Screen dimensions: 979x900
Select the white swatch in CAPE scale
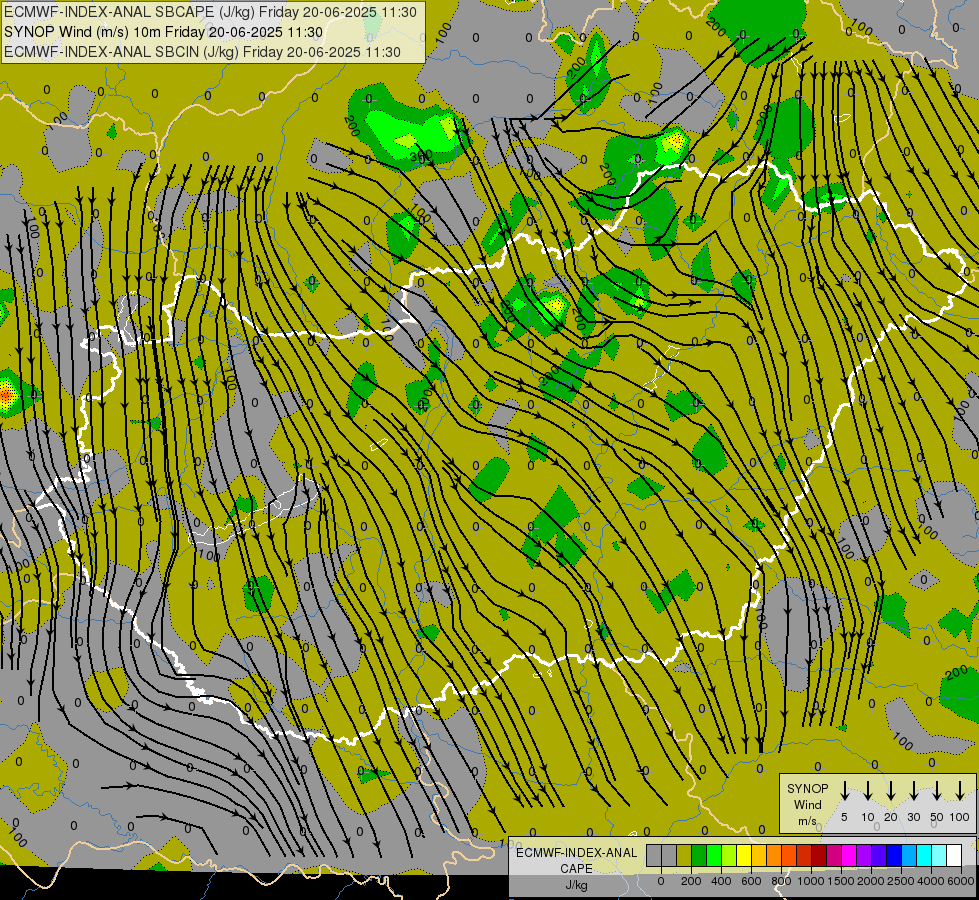tap(955, 856)
